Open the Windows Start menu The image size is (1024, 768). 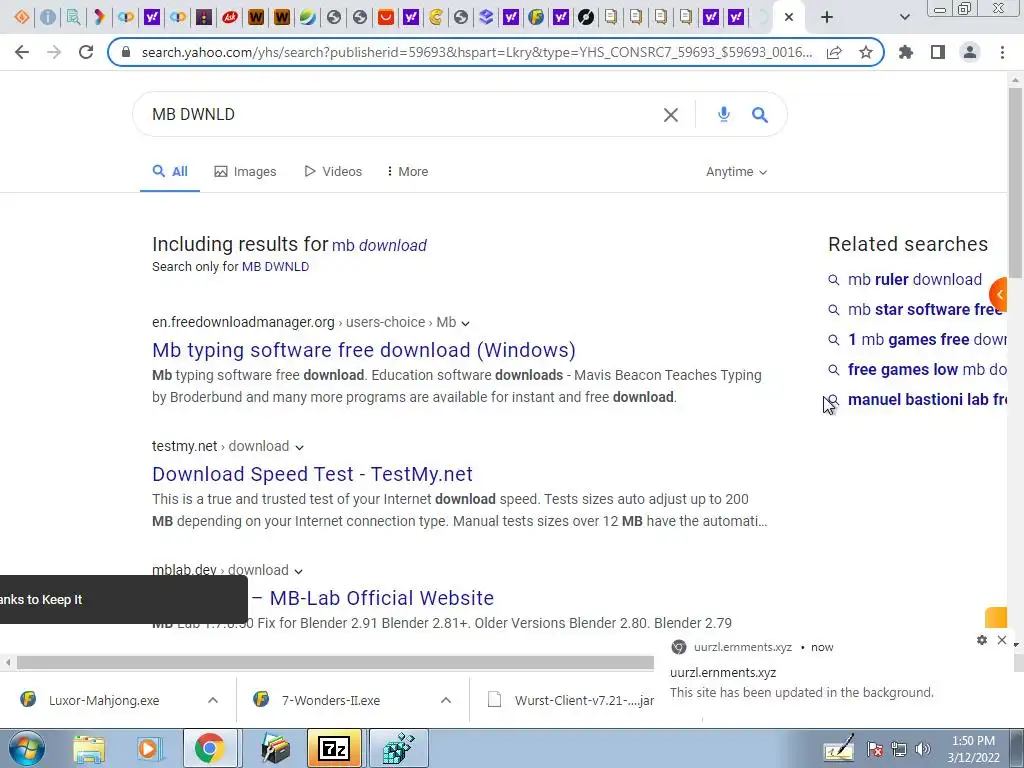pos(26,748)
